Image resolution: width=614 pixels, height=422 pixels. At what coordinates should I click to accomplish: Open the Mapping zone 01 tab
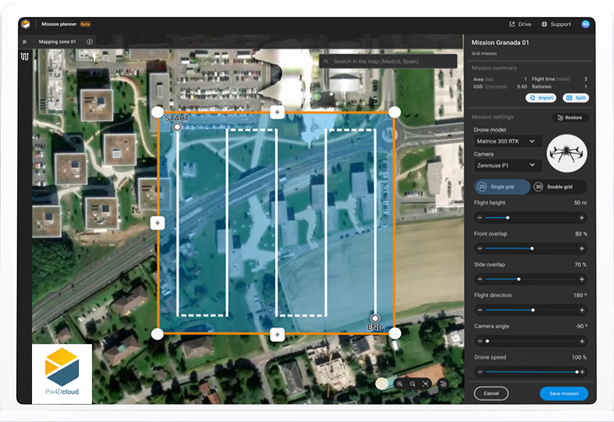coord(57,42)
